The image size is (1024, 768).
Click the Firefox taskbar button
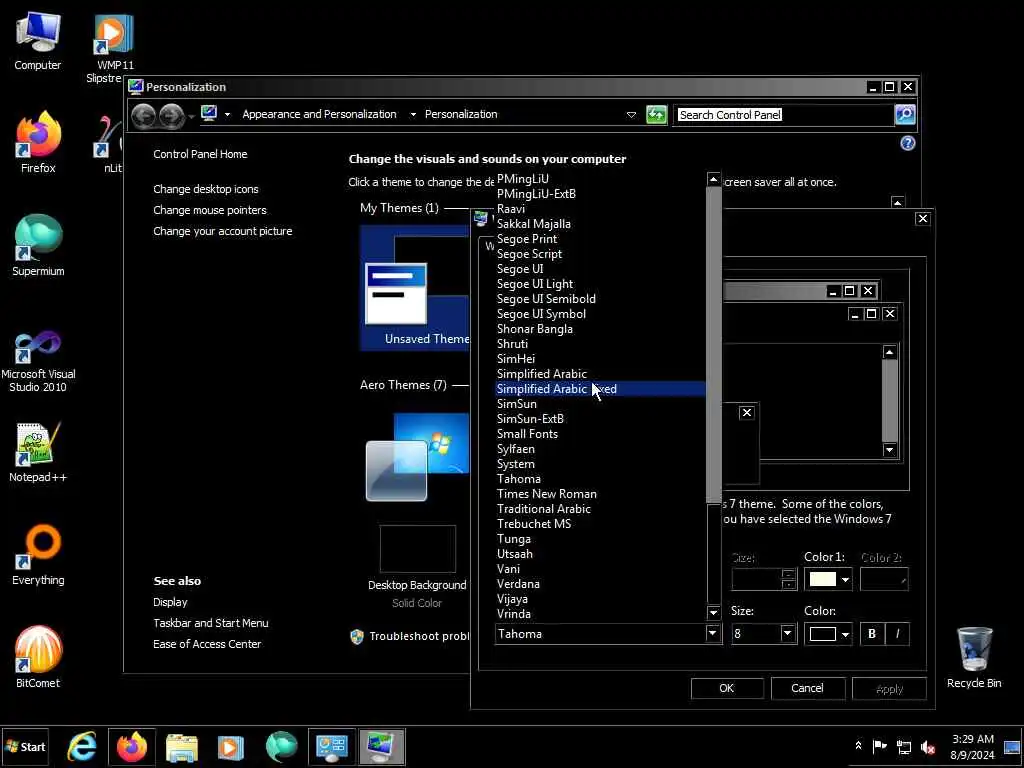(131, 746)
